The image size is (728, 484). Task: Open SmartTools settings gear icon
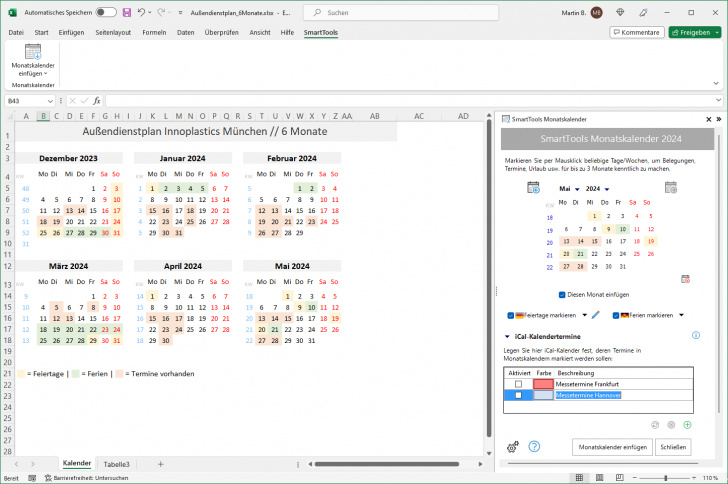click(x=513, y=447)
